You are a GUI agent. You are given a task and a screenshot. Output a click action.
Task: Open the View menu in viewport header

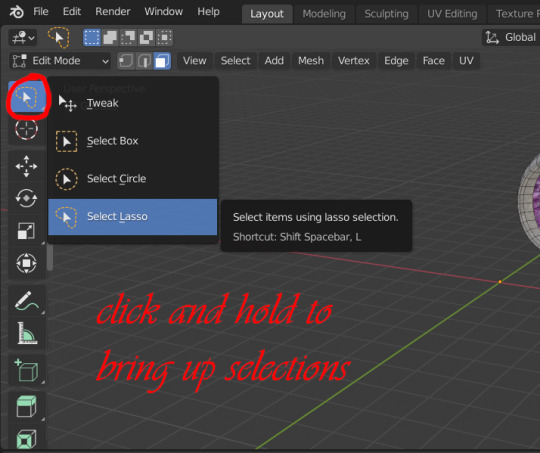tap(195, 61)
